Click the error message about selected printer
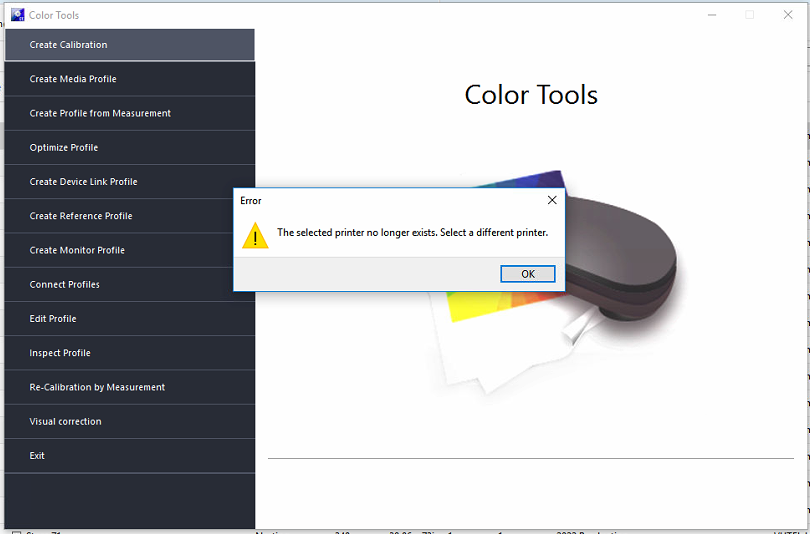Image resolution: width=810 pixels, height=534 pixels. [x=412, y=233]
